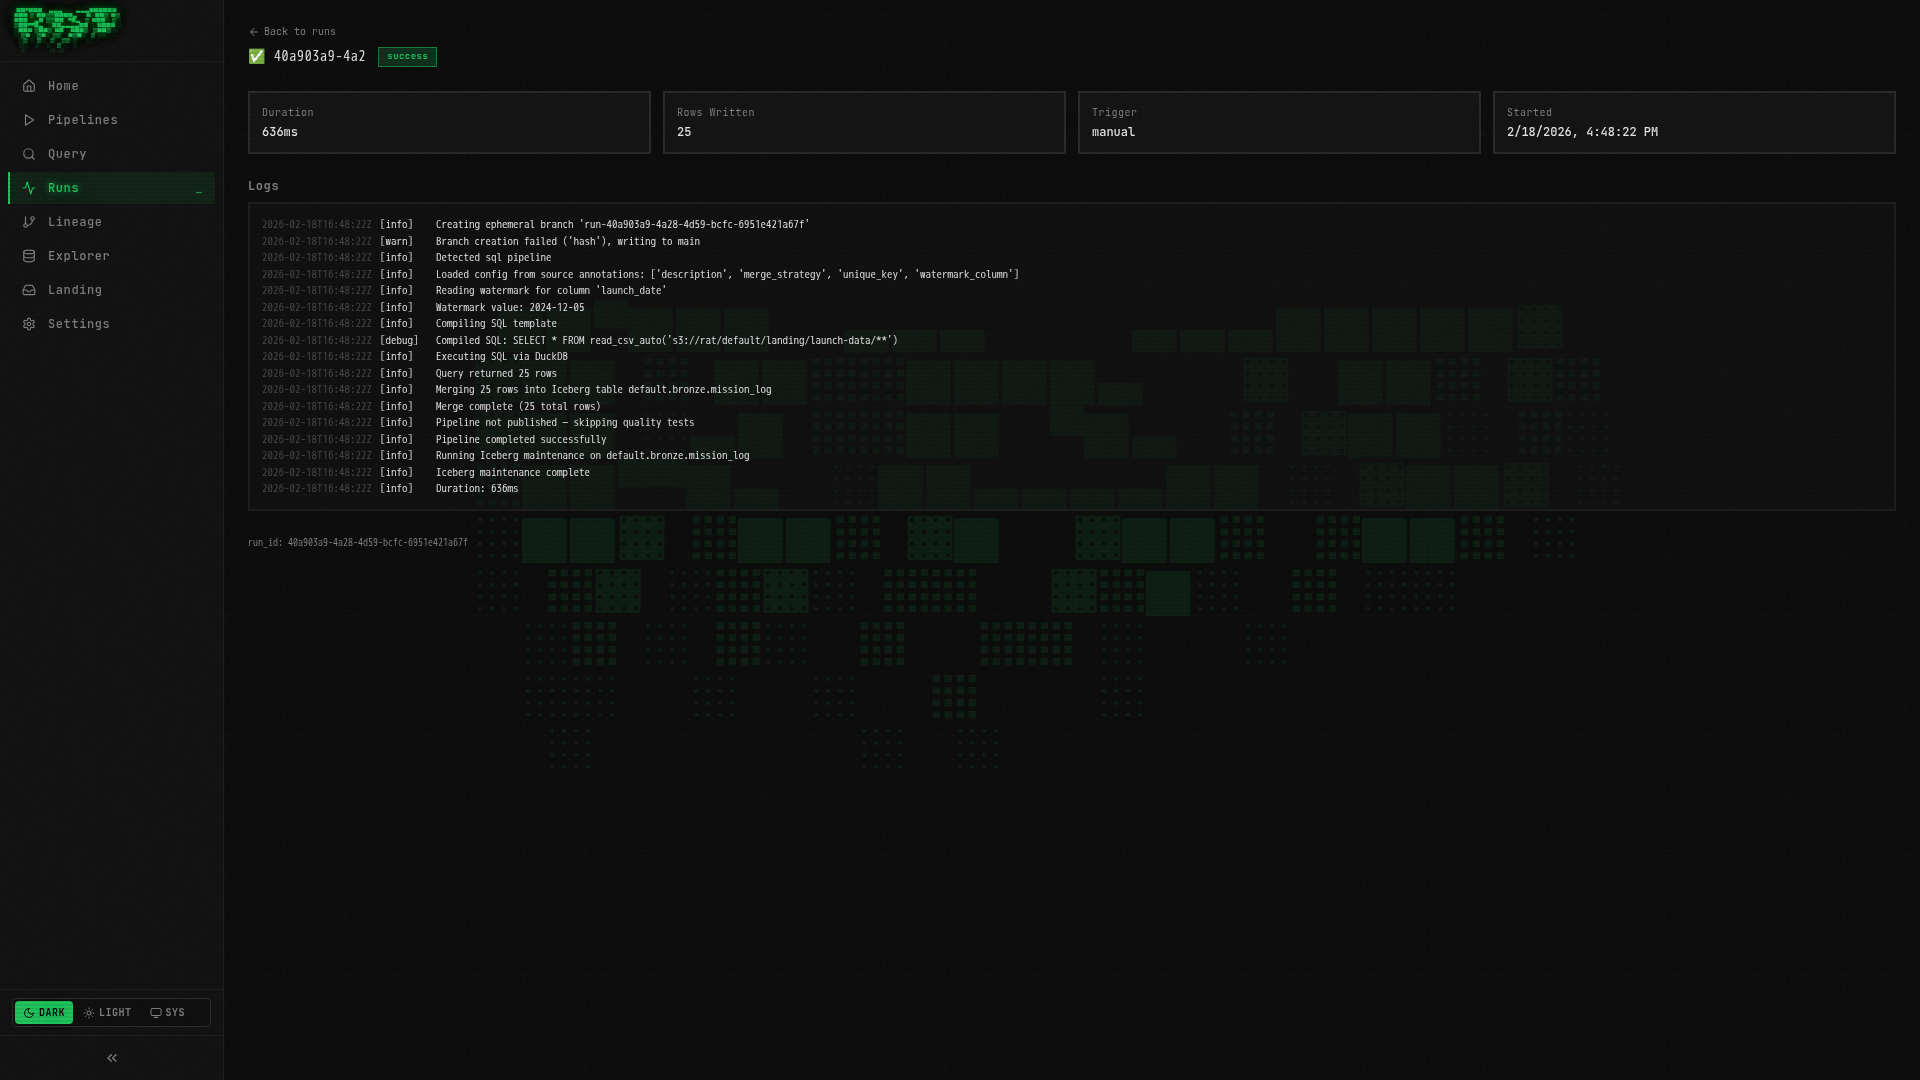Open the Lineage branch icon
This screenshot has height=1080, width=1920.
(x=29, y=221)
